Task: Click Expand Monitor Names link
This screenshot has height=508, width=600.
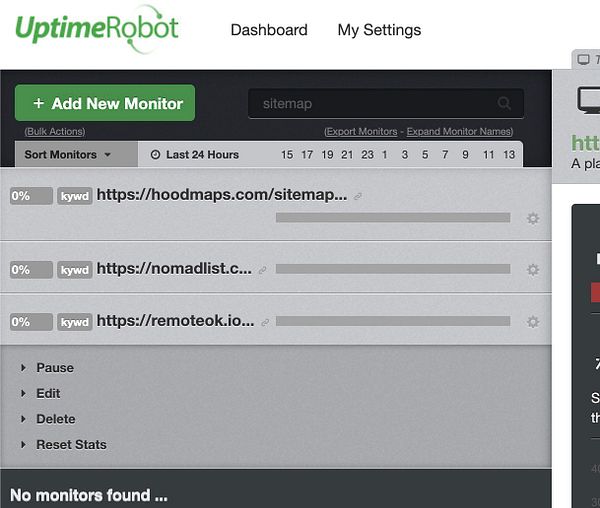Action: [460, 132]
